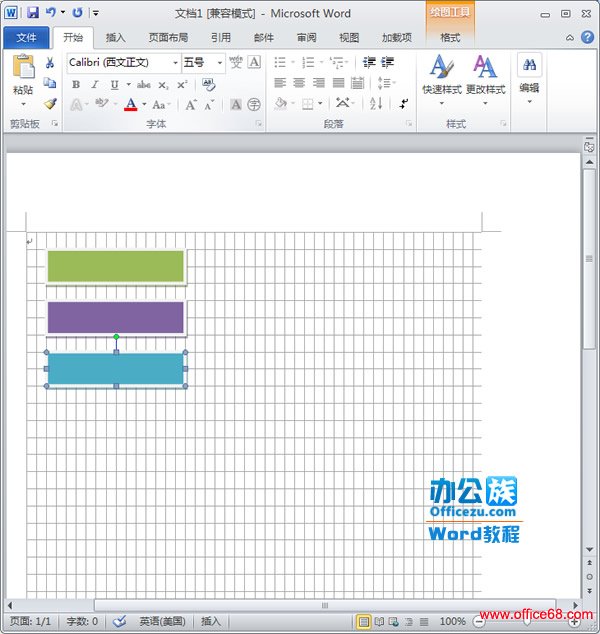Open the Drawing Tools Format tab
The height and width of the screenshot is (634, 600).
[450, 38]
